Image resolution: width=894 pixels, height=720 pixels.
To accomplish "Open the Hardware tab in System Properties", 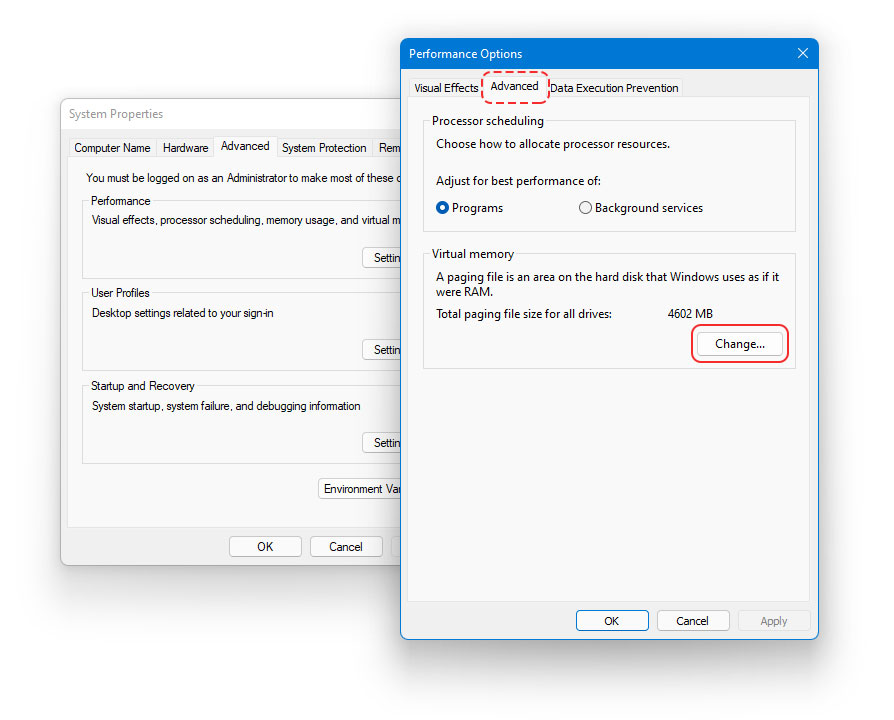I will [x=185, y=147].
